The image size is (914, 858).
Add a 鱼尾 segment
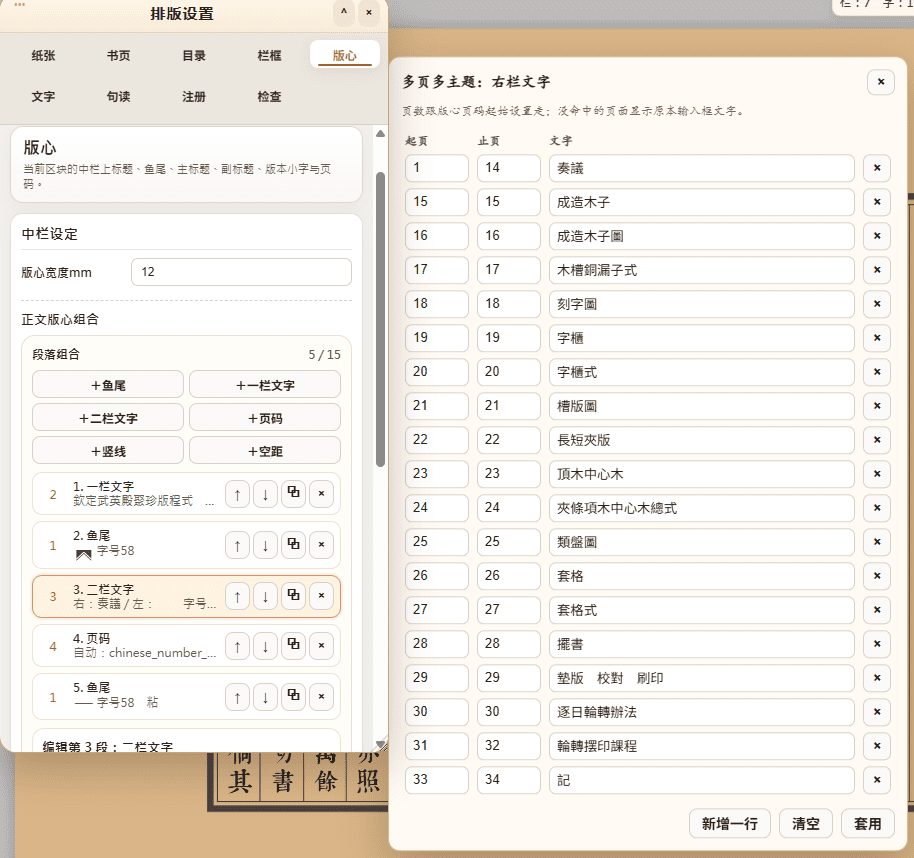108,385
